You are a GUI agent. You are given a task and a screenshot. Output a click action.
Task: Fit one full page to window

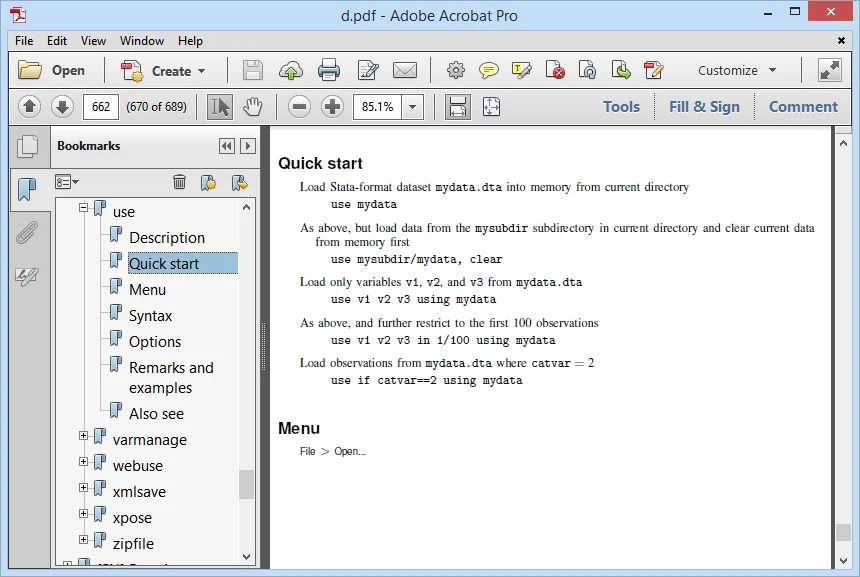(x=491, y=106)
